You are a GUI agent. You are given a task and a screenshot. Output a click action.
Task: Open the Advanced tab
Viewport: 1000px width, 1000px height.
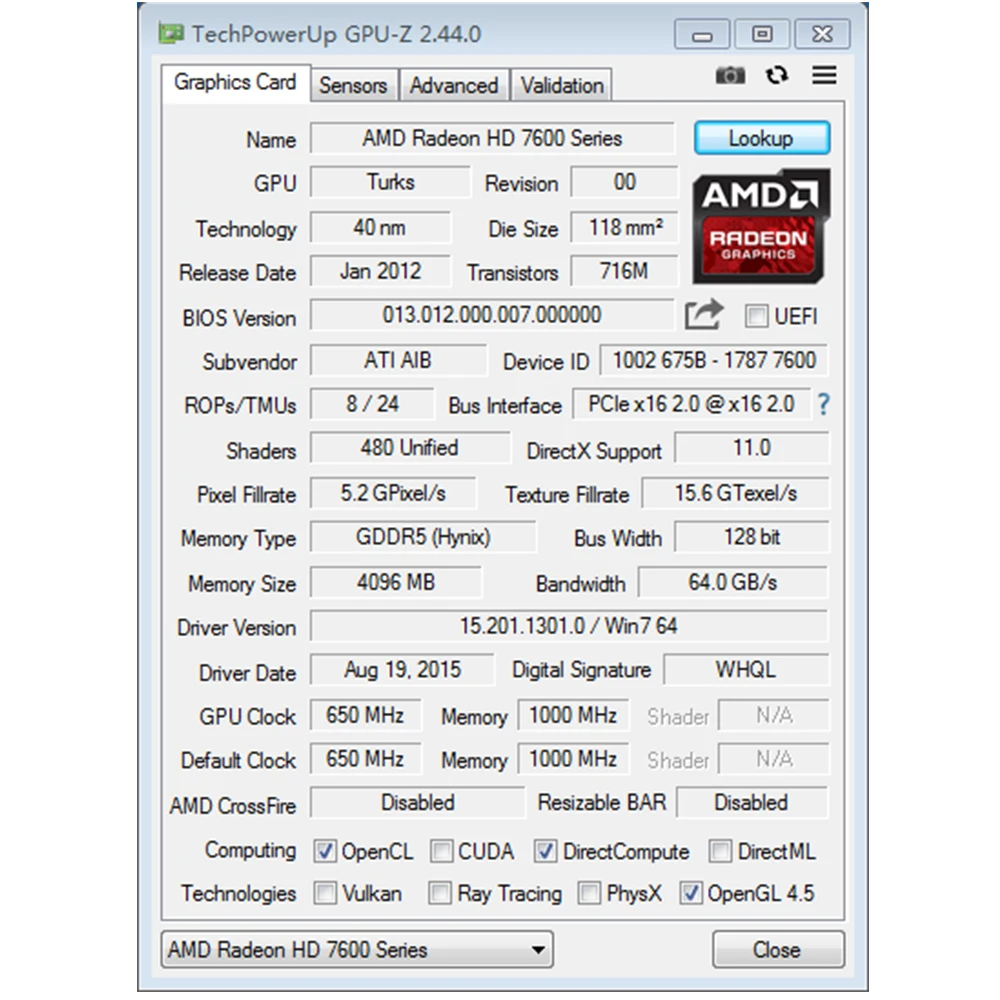pos(453,85)
